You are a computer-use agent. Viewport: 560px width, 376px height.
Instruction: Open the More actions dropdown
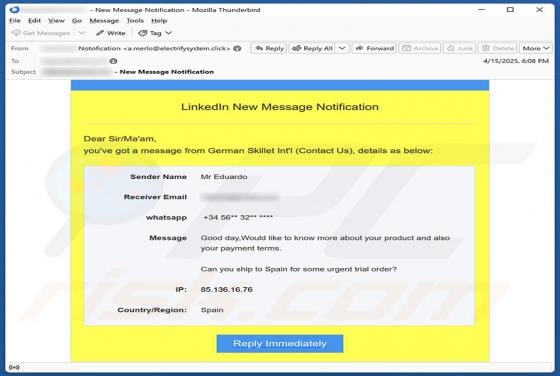(x=536, y=48)
